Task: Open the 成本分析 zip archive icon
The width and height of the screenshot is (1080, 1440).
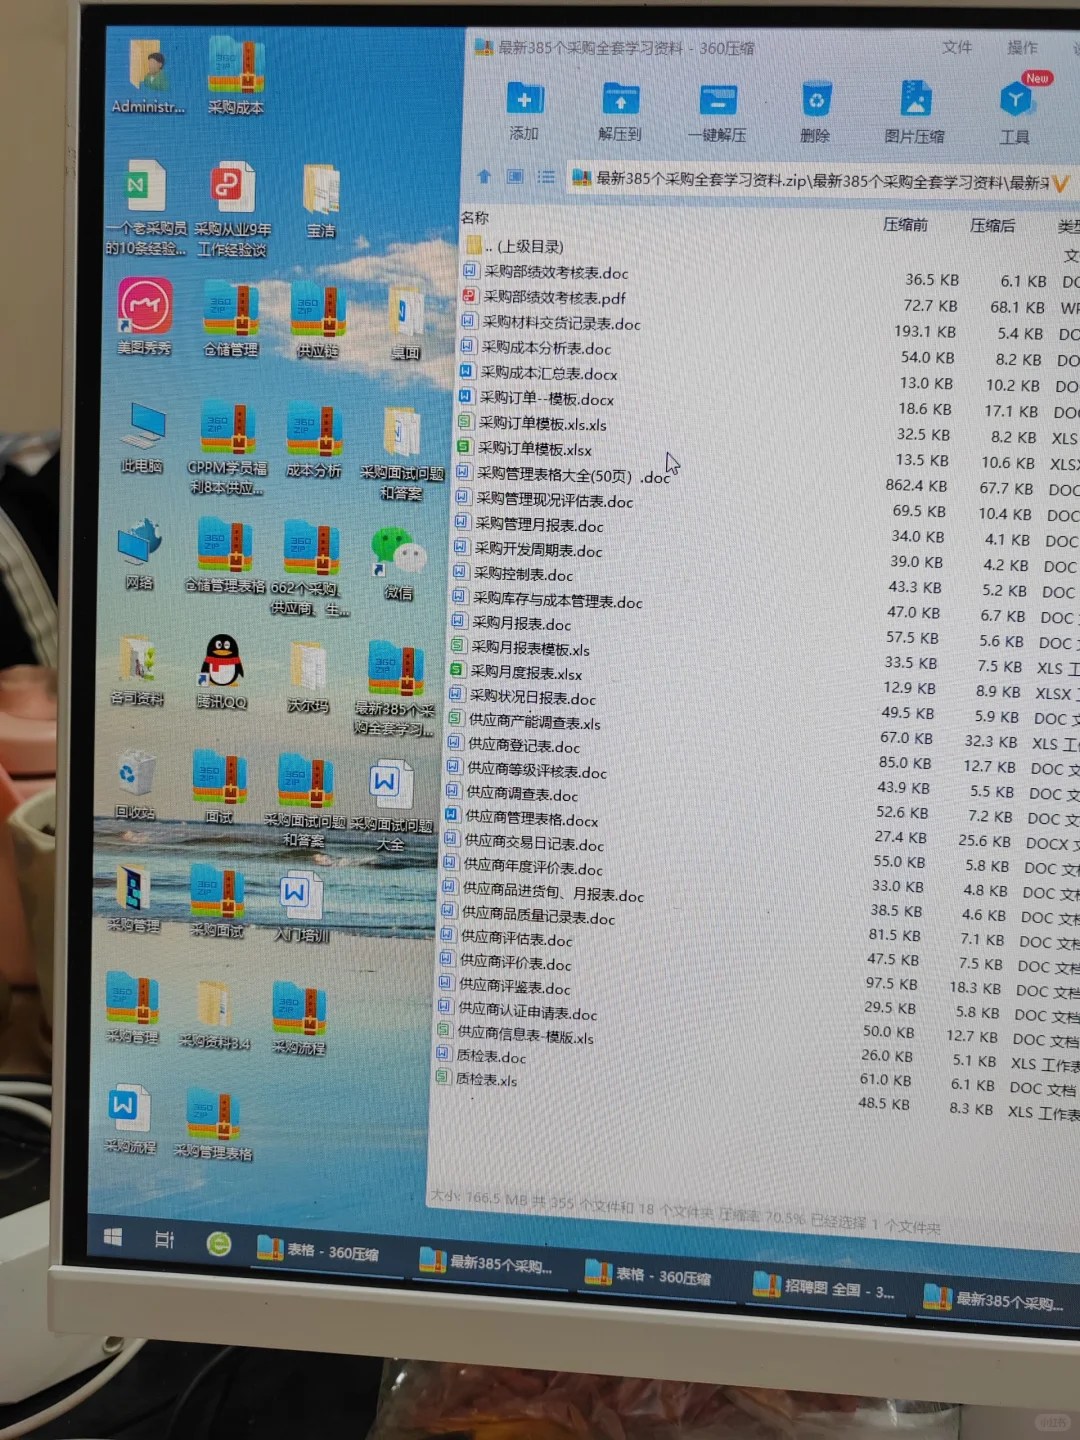Action: tap(314, 441)
